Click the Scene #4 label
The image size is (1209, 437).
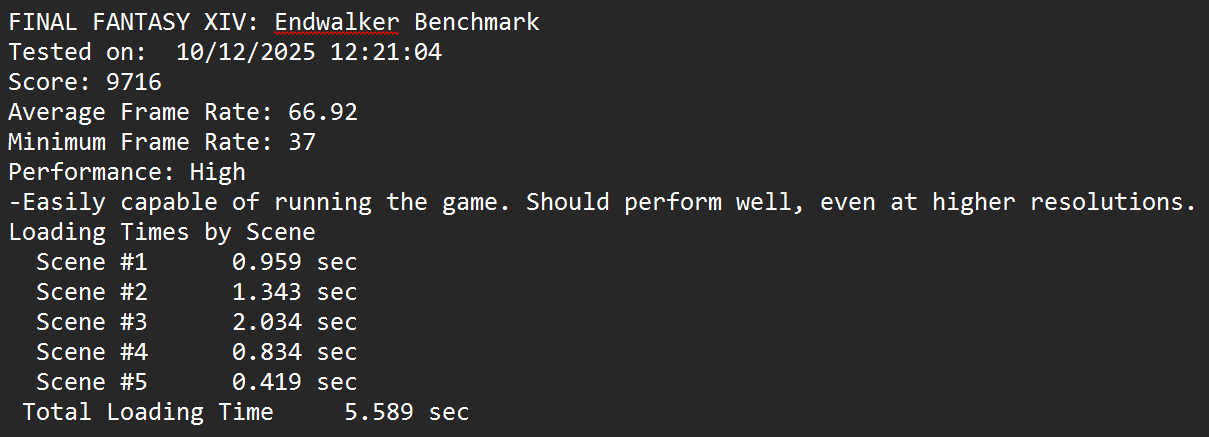pyautogui.click(x=91, y=352)
